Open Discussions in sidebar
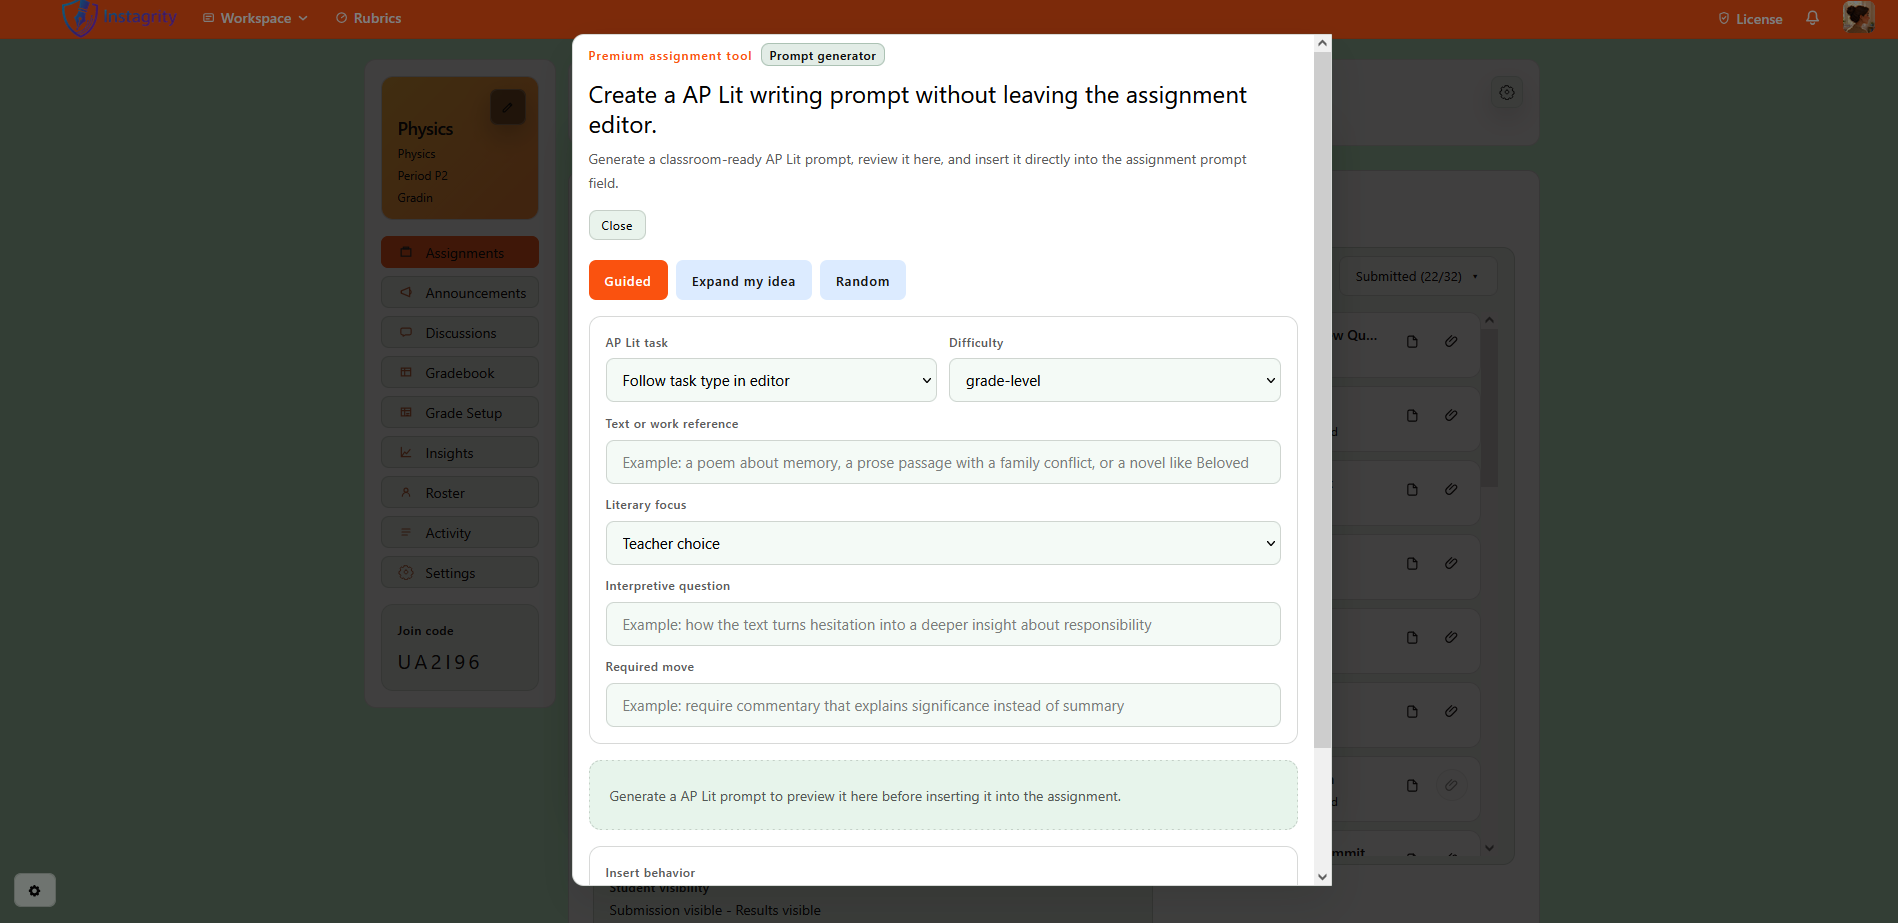Screen dimensions: 1898x923 tap(460, 332)
